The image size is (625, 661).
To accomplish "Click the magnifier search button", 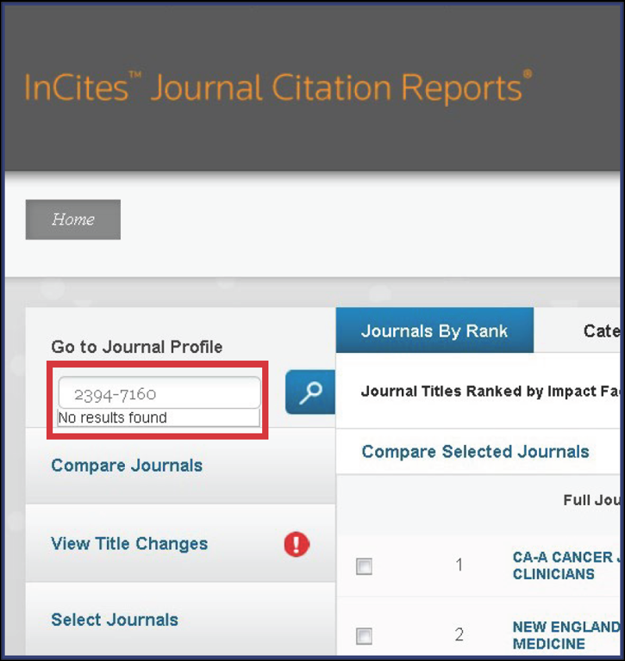I will [310, 392].
